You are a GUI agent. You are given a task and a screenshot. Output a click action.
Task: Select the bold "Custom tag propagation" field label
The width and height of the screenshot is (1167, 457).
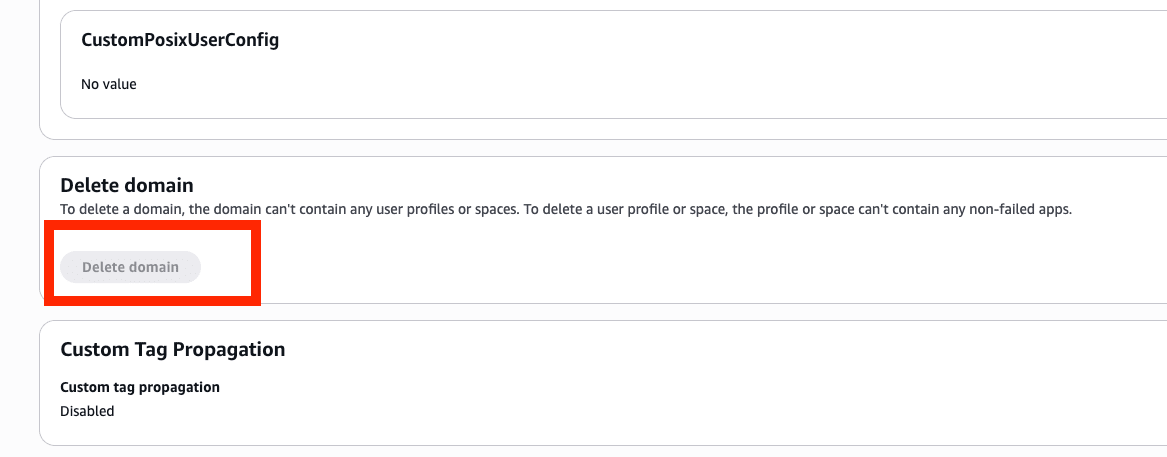coord(140,387)
